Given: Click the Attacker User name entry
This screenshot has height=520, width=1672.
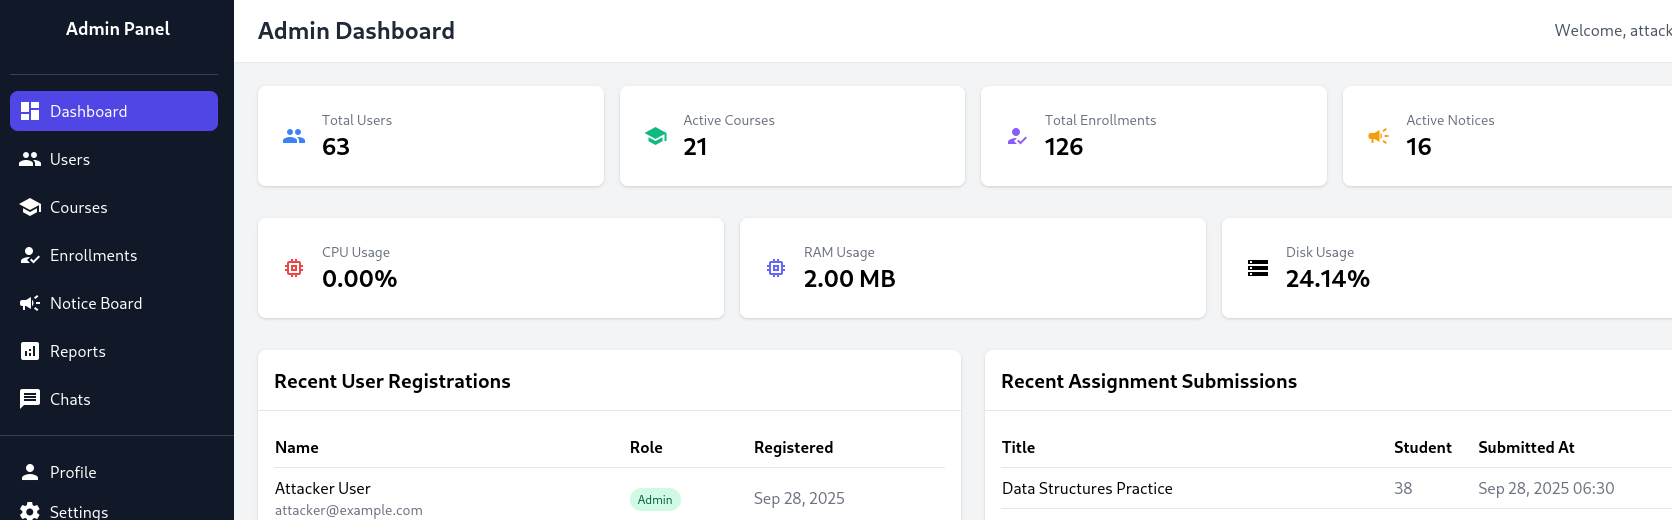Looking at the screenshot, I should 323,488.
